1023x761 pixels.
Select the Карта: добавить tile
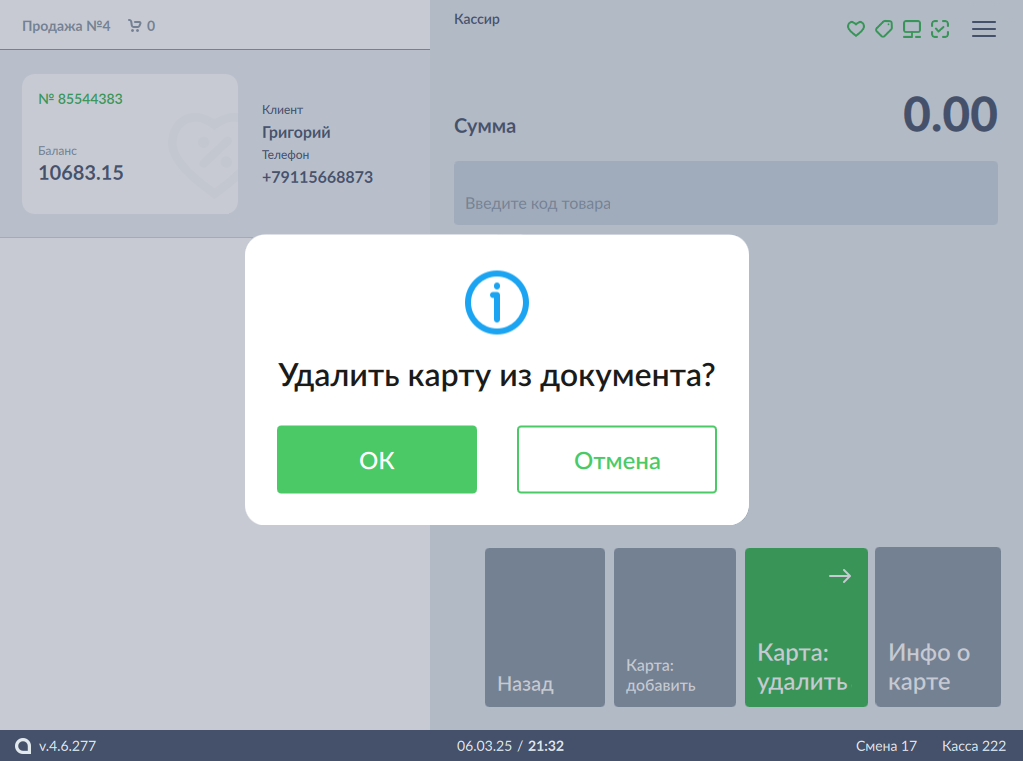pyautogui.click(x=673, y=627)
